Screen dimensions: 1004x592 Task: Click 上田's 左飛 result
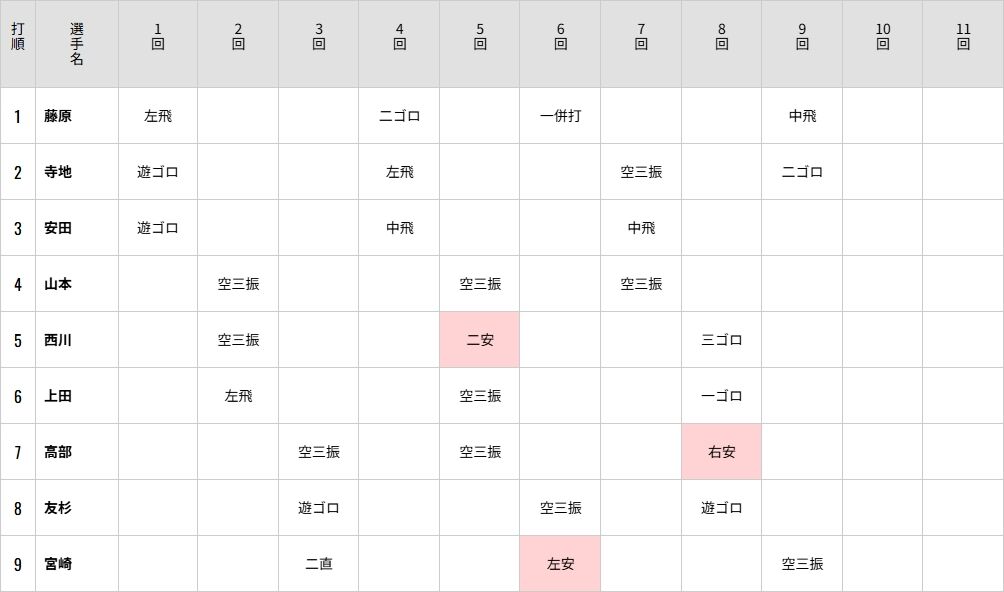coord(238,396)
